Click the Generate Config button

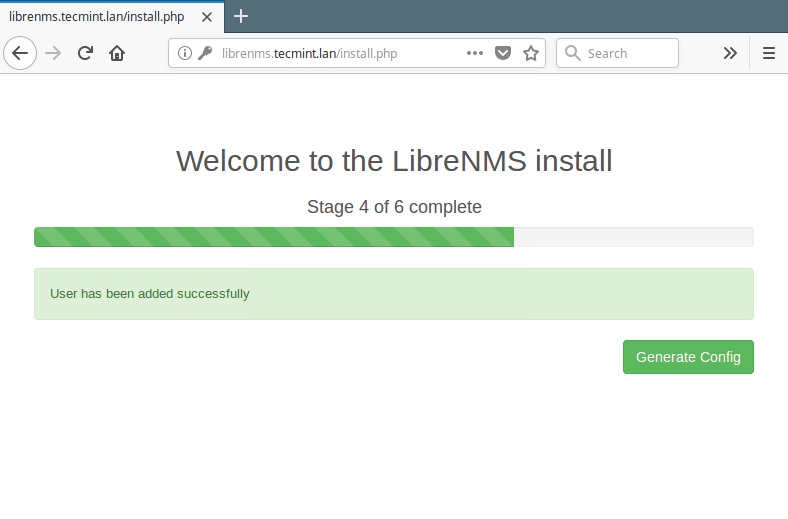coord(688,357)
